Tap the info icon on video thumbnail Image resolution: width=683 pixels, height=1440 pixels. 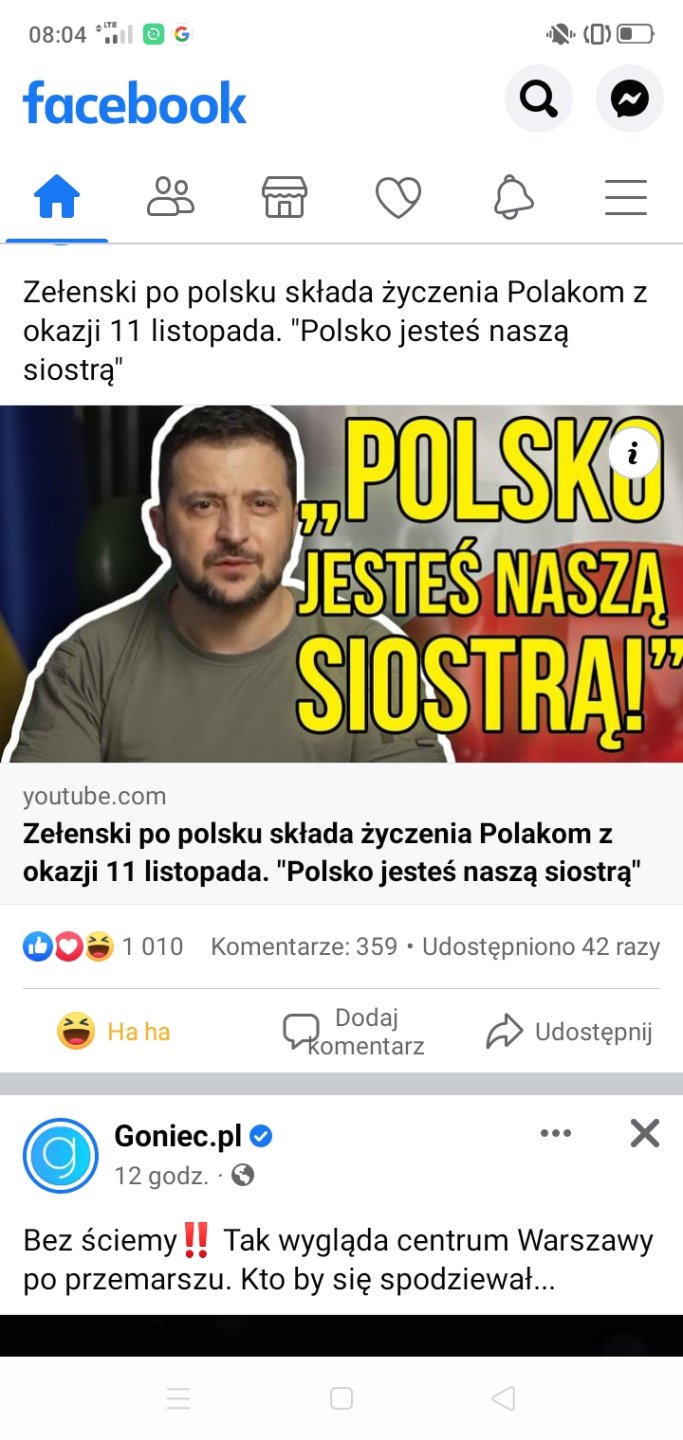click(x=633, y=454)
